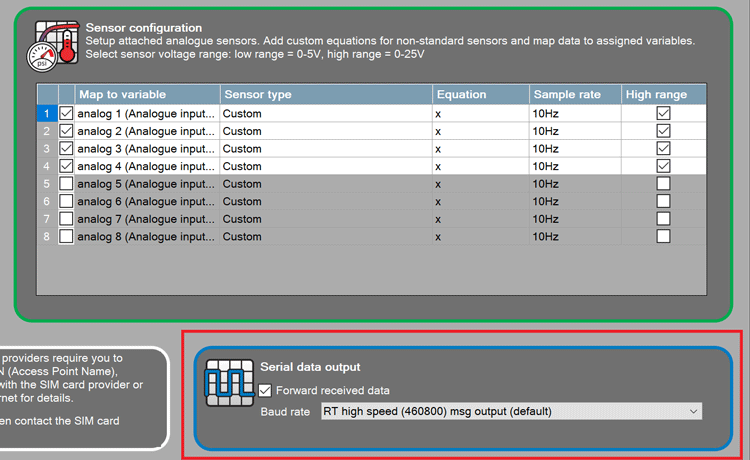750x460 pixels.
Task: Select row number 1 in sensor table
Action: (x=46, y=114)
